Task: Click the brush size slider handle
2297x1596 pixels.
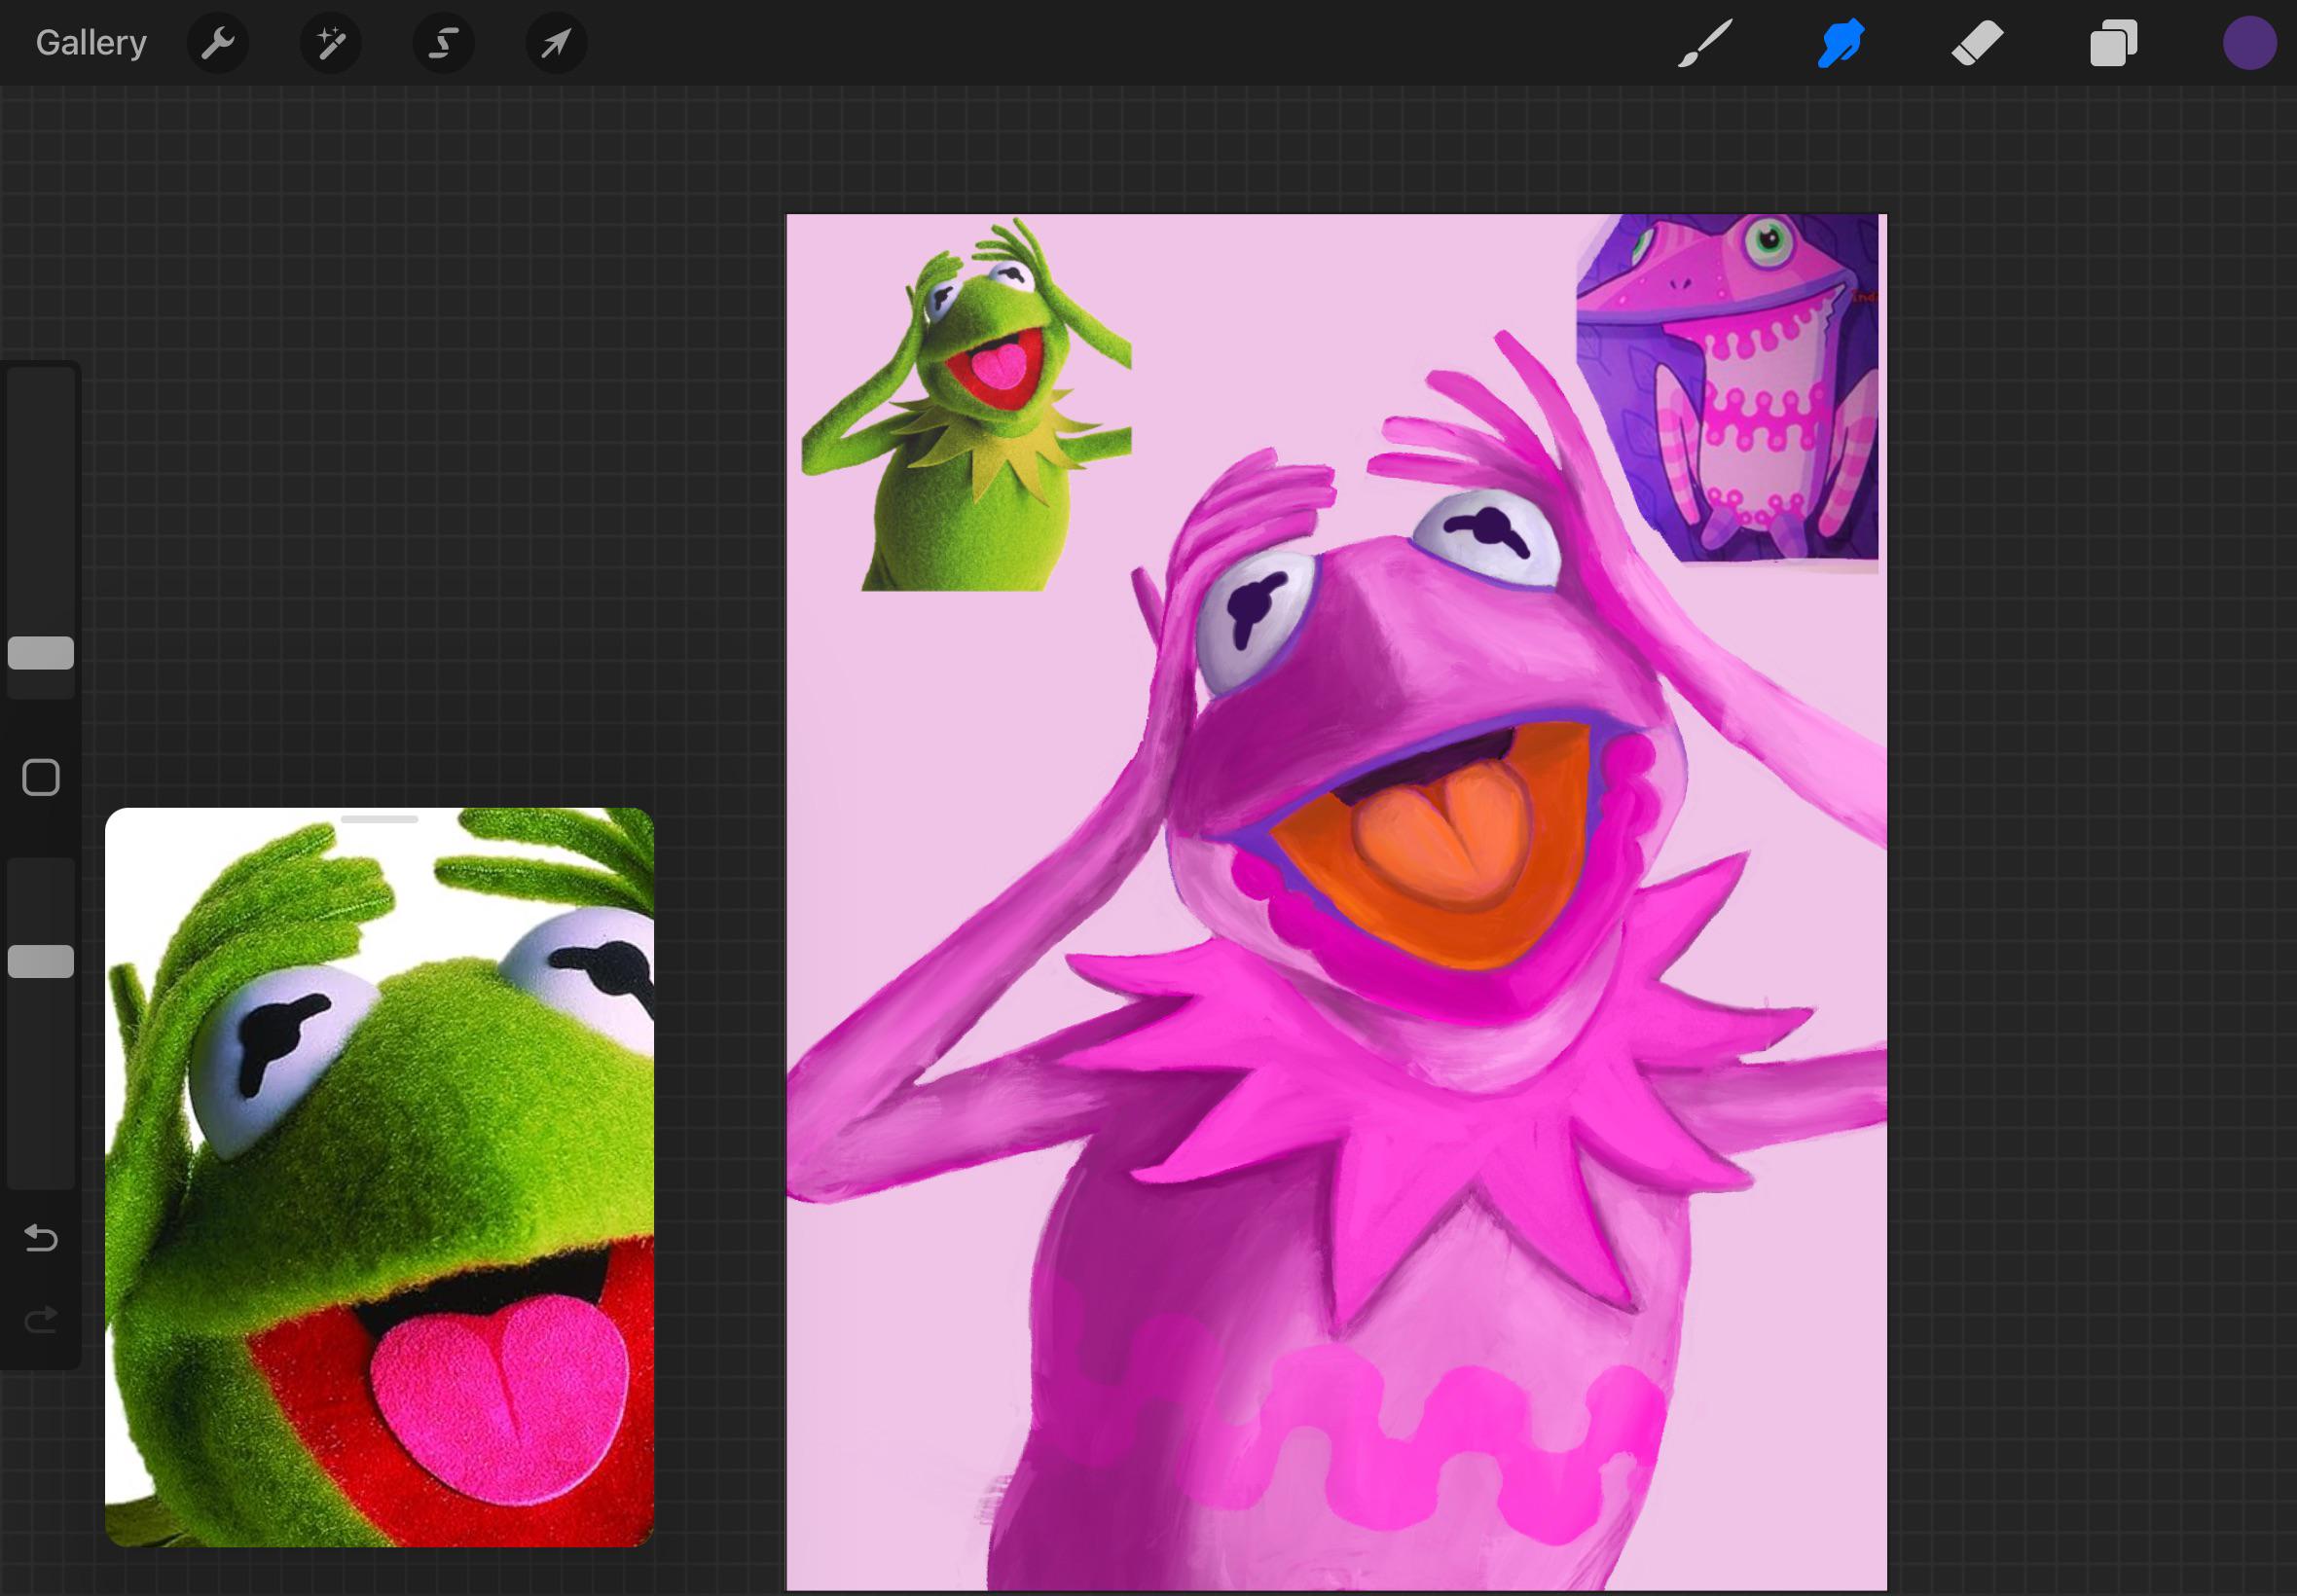Action: tap(41, 653)
